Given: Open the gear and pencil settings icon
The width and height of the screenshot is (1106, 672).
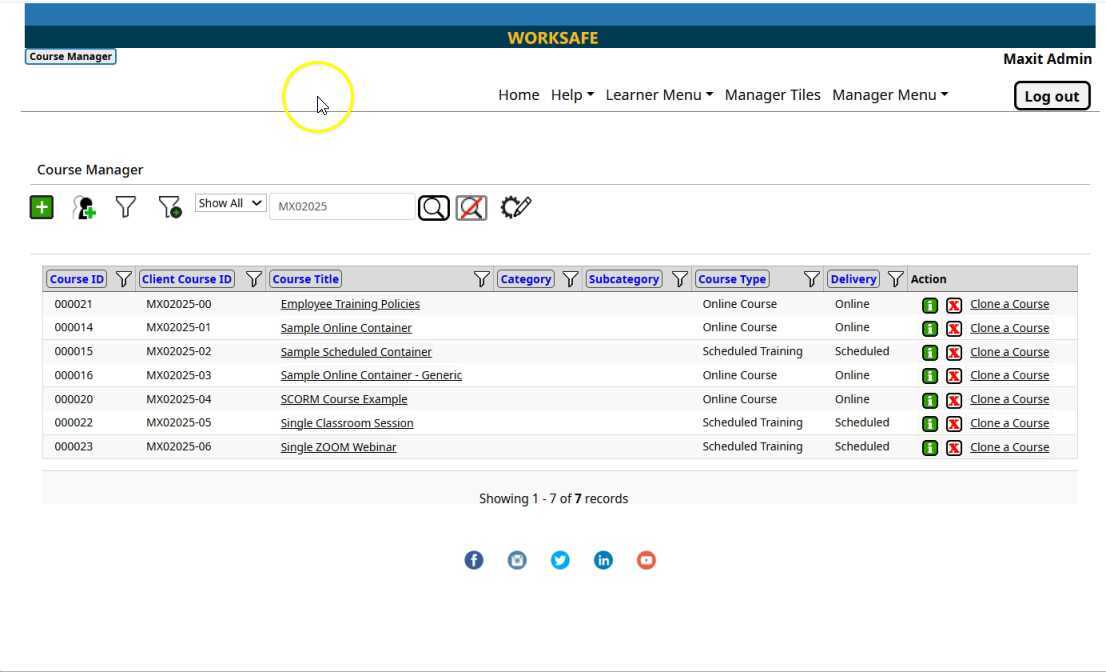Looking at the screenshot, I should coord(515,207).
